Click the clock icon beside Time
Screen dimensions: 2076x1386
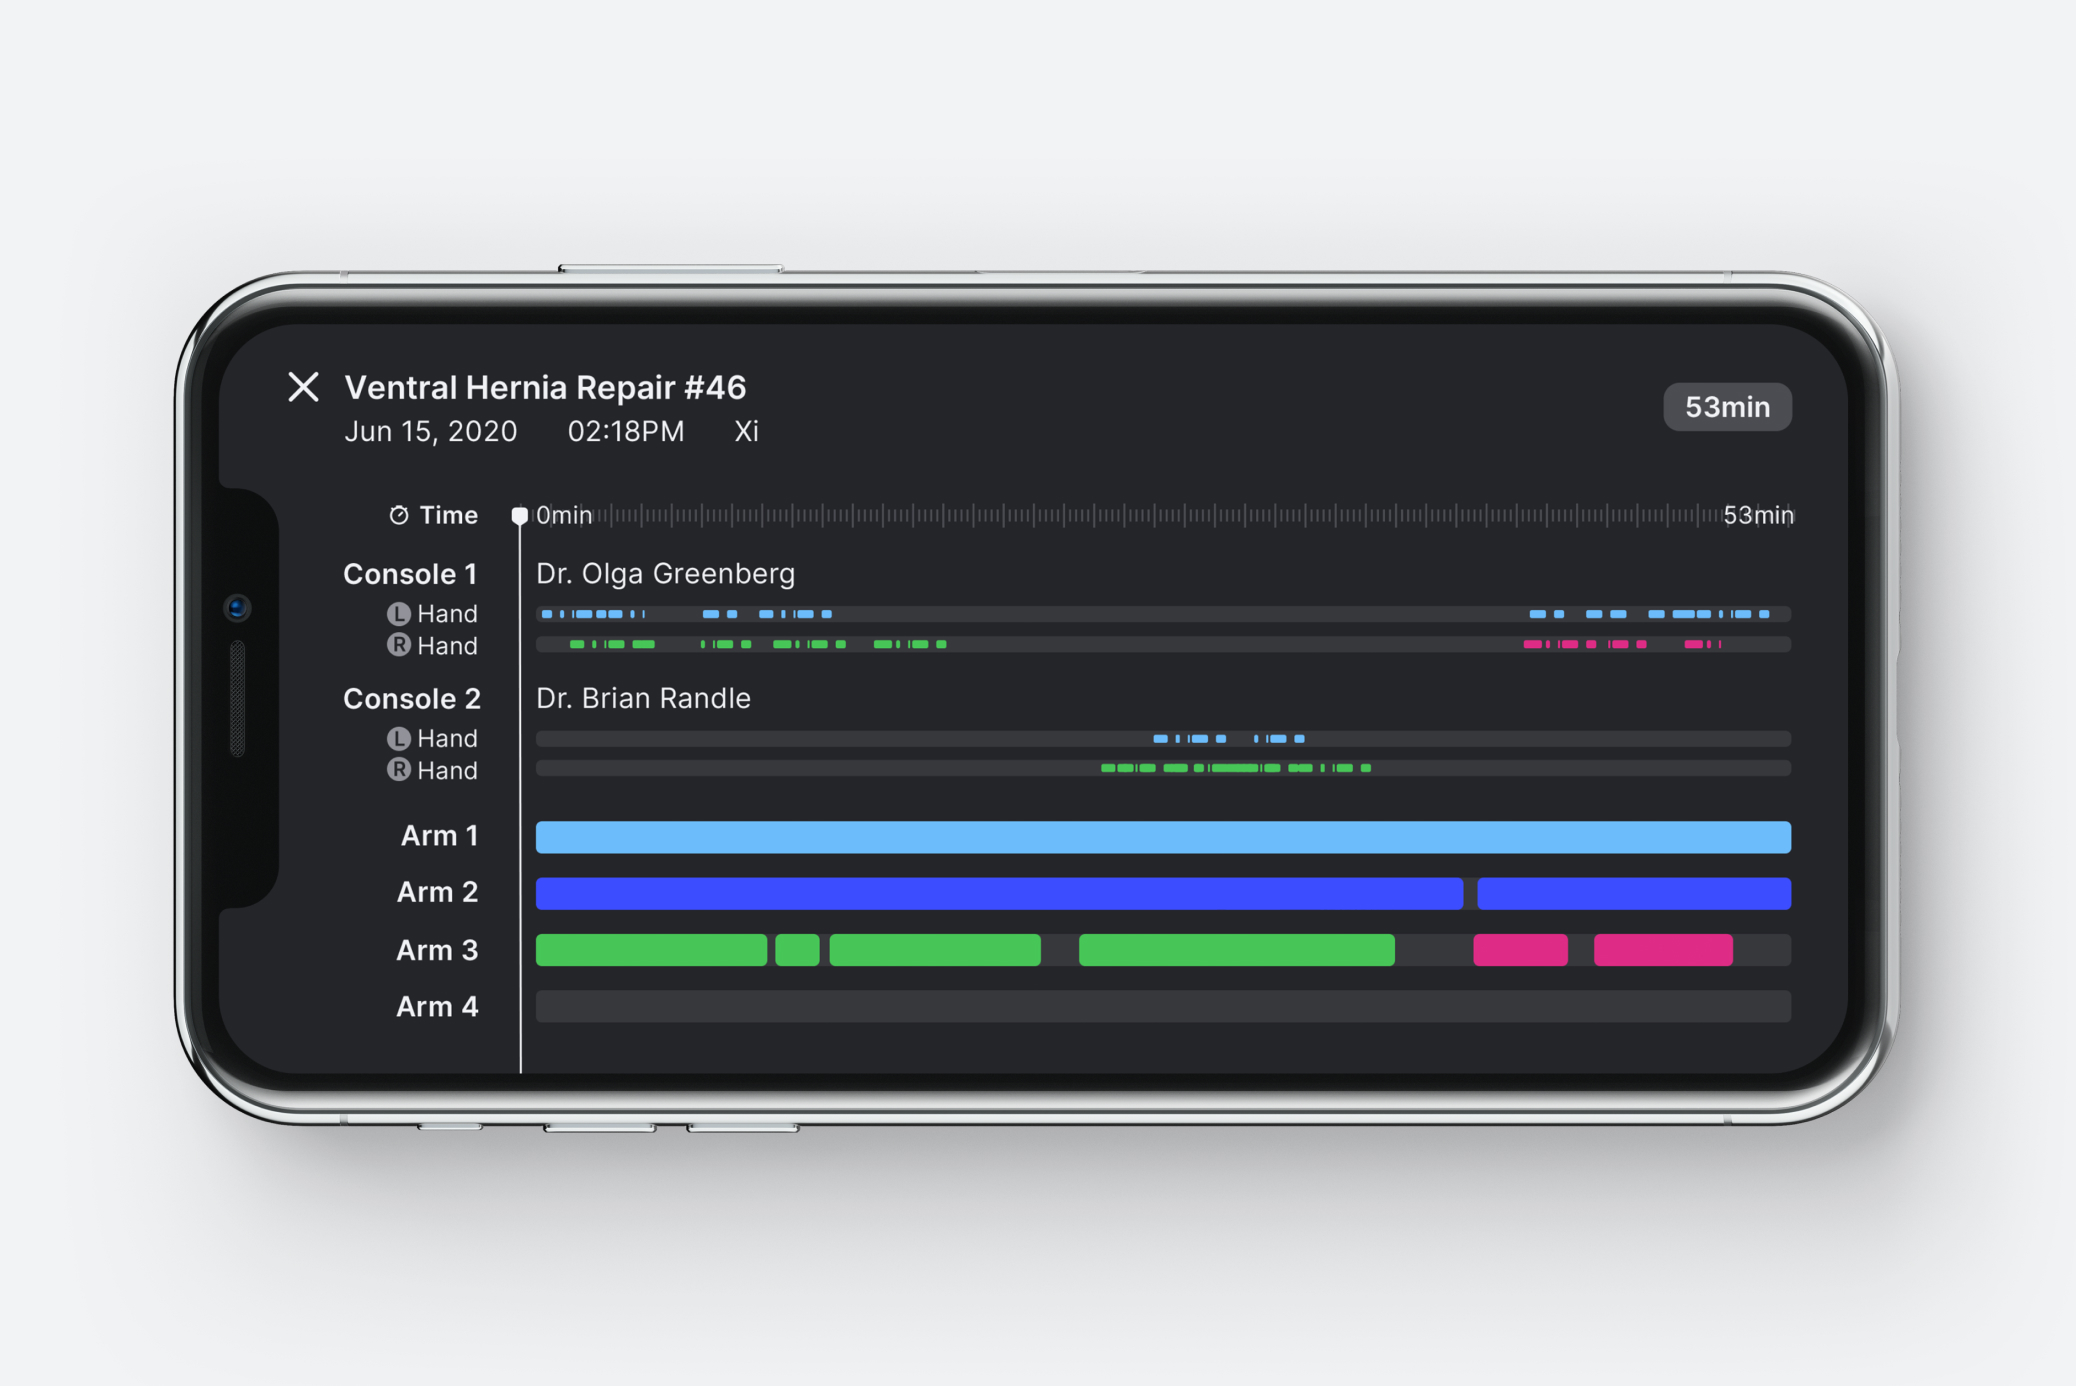click(x=398, y=515)
